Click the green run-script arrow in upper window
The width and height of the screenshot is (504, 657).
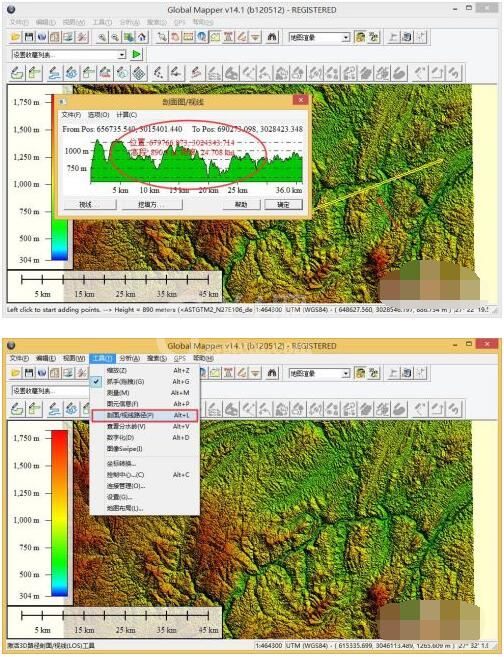point(137,54)
